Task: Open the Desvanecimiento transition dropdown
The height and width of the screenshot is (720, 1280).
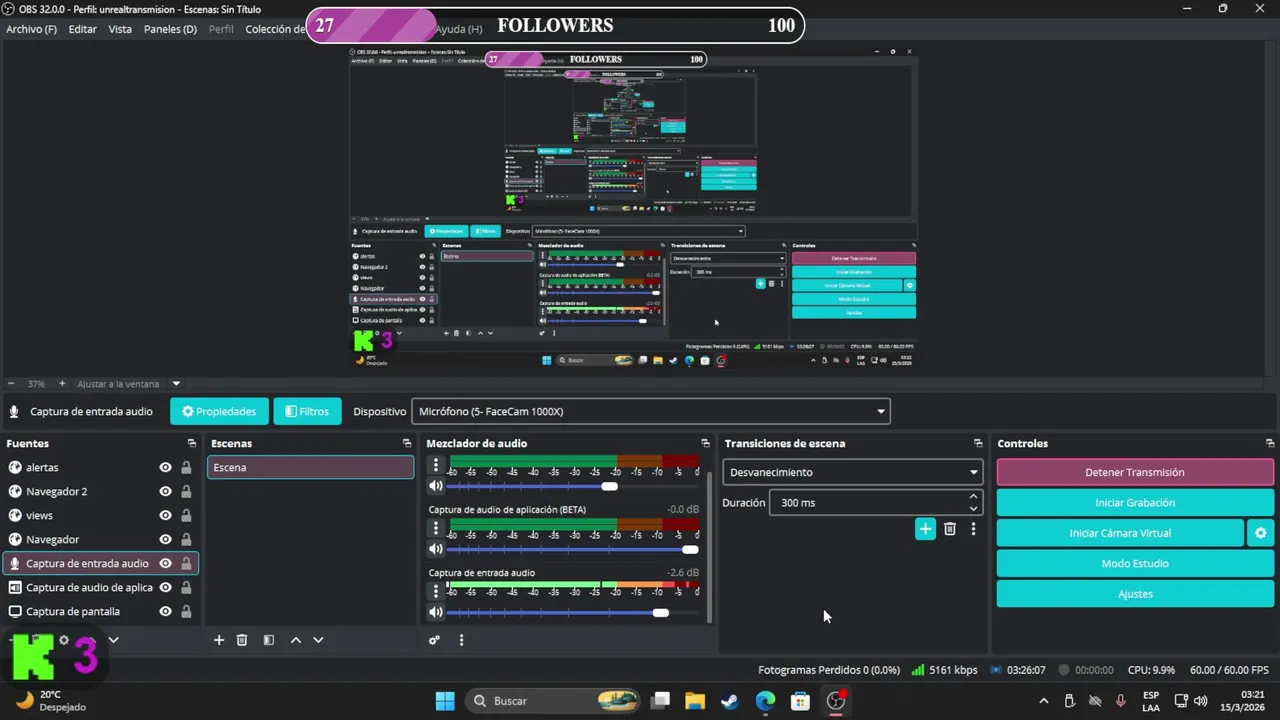Action: click(x=852, y=472)
